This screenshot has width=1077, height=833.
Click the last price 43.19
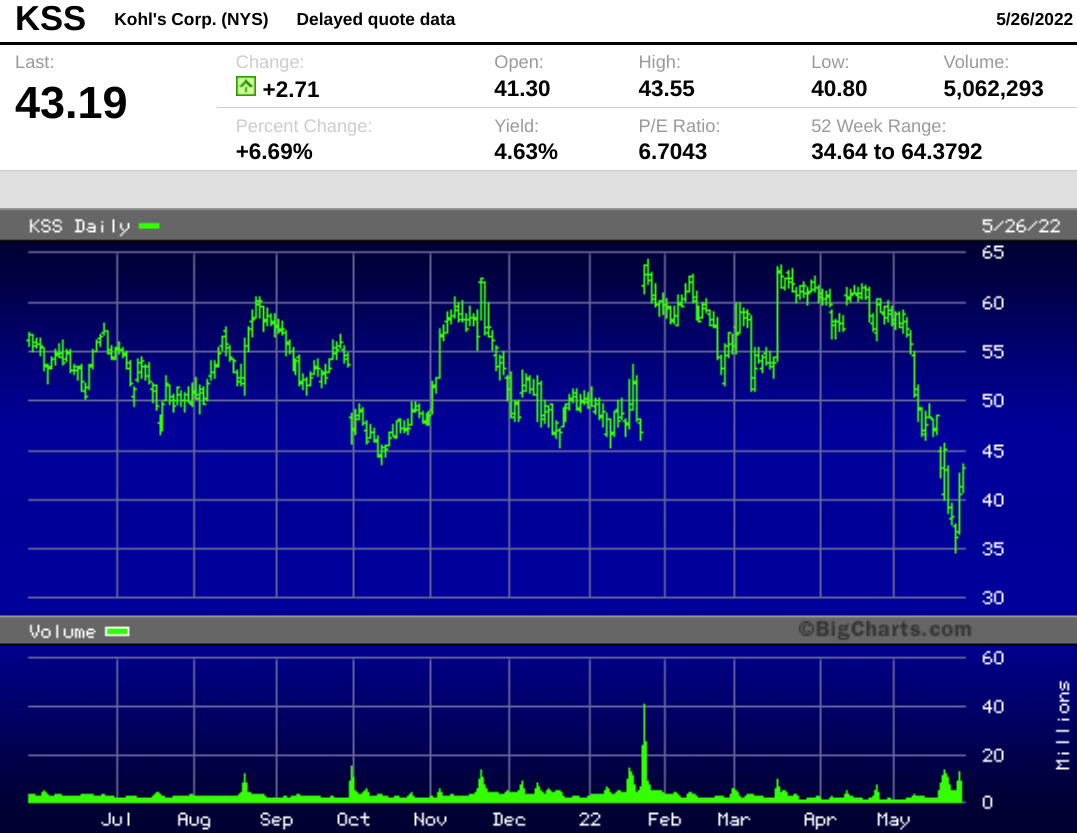(71, 103)
